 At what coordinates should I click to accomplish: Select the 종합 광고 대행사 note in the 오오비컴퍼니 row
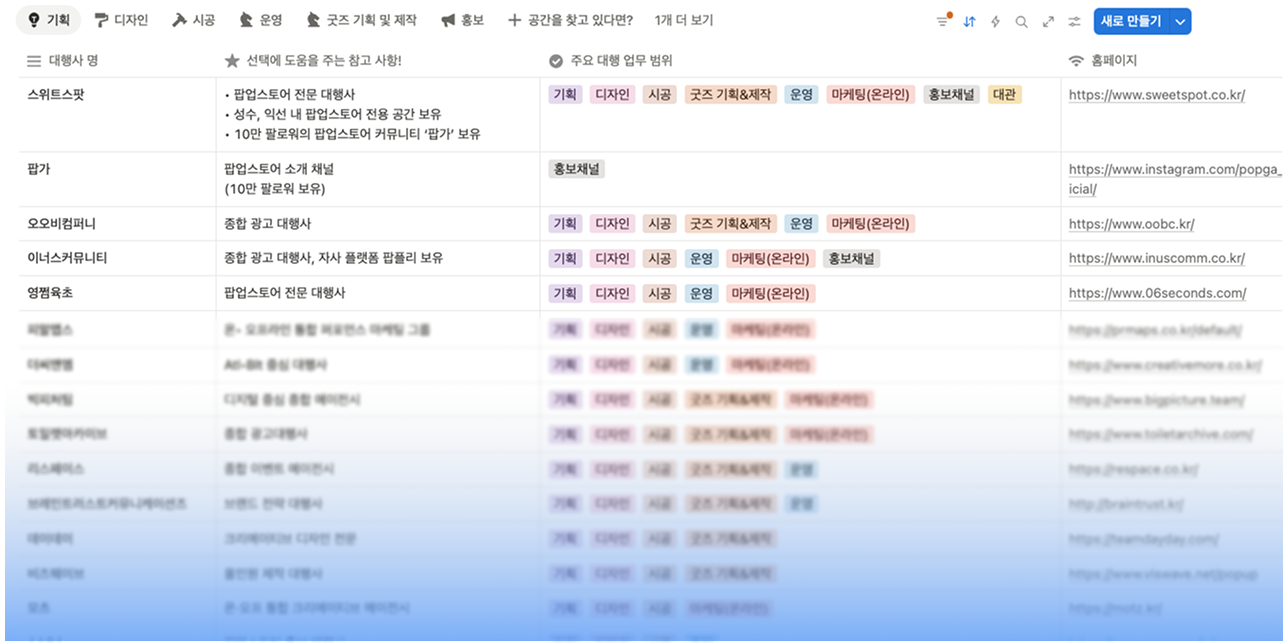tap(268, 224)
